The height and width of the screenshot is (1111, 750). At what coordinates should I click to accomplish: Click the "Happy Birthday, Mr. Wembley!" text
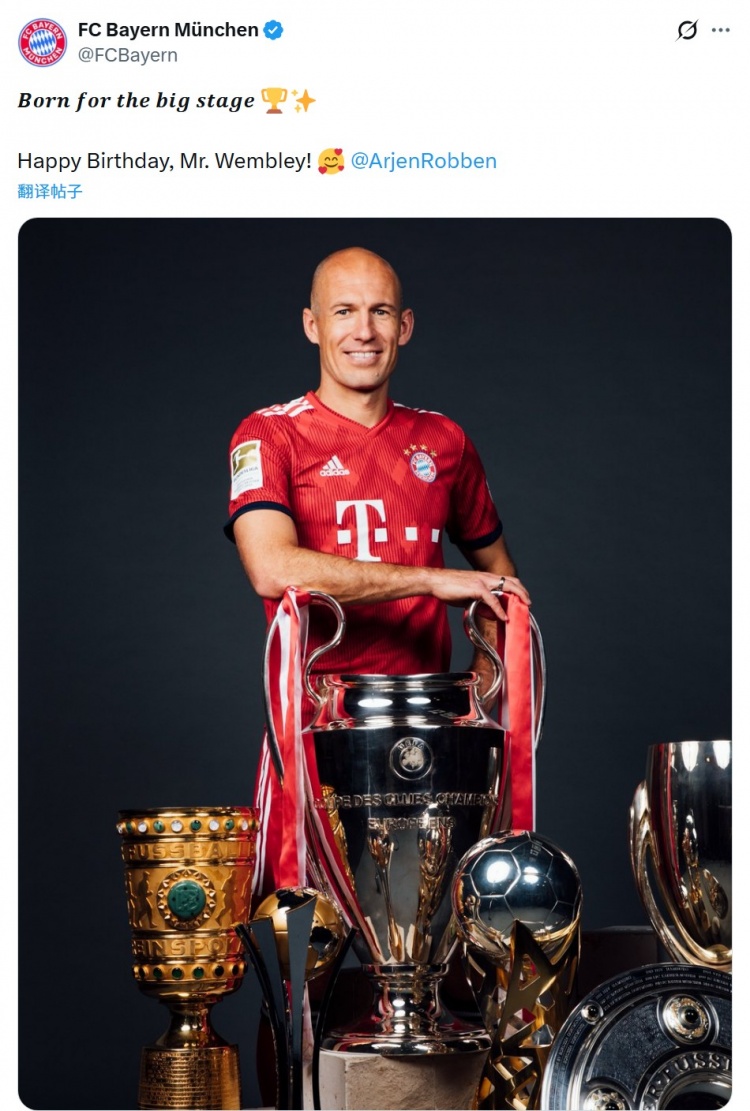point(164,161)
